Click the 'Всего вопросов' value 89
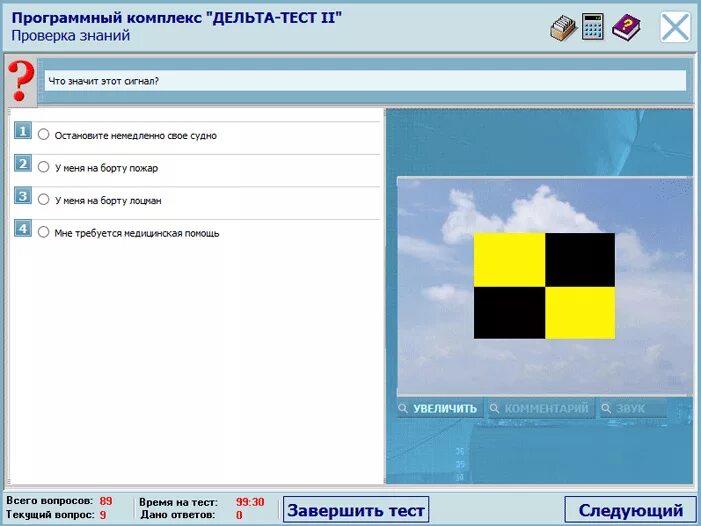The height and width of the screenshot is (526, 701). pyautogui.click(x=106, y=501)
